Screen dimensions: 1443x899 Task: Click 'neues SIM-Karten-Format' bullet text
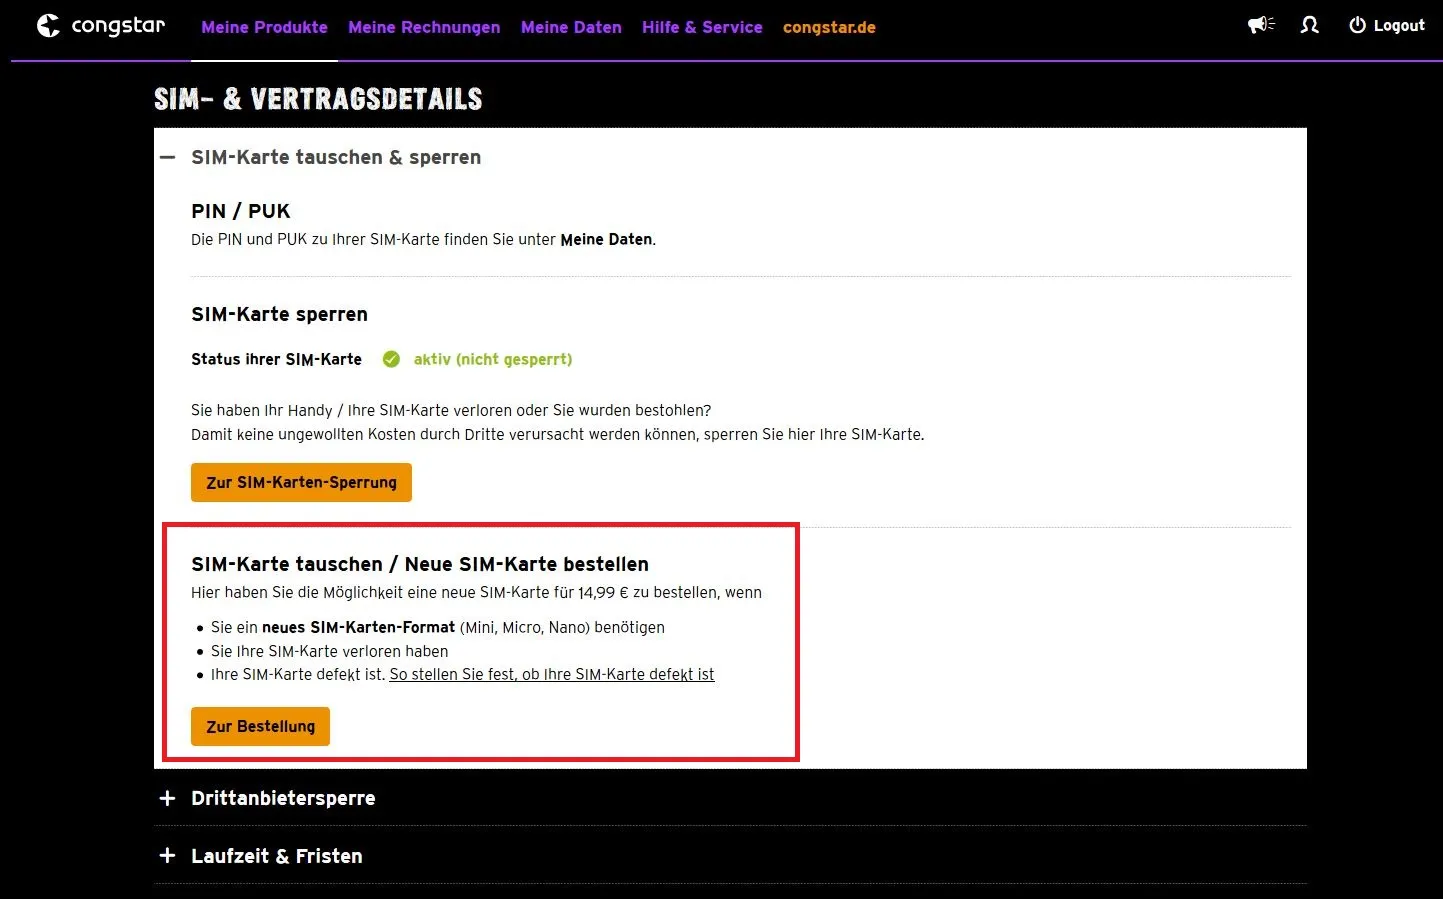click(358, 627)
